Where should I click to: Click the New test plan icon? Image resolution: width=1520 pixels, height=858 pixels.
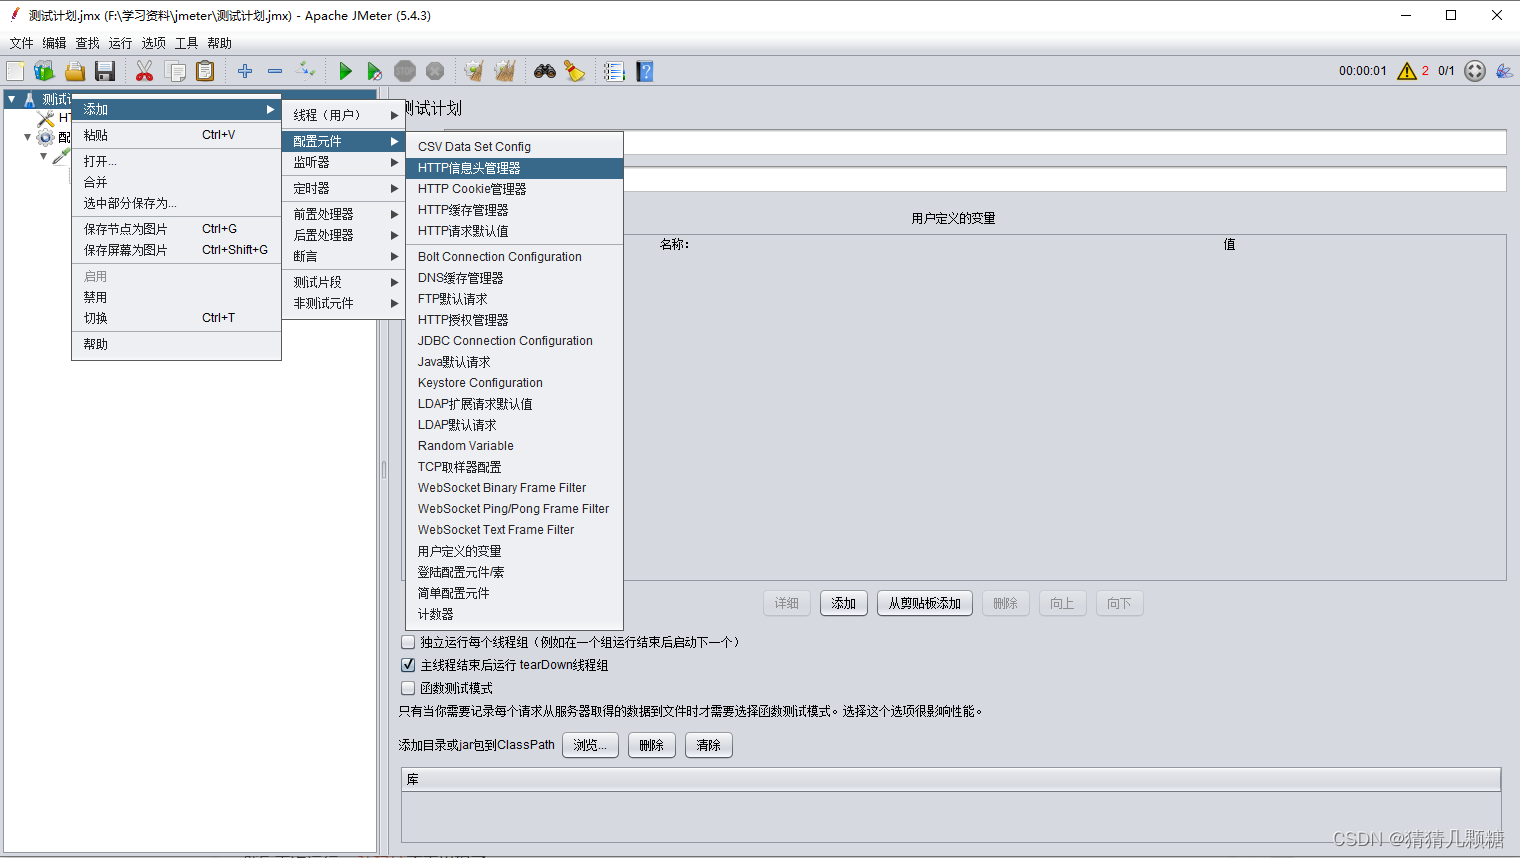(x=15, y=71)
